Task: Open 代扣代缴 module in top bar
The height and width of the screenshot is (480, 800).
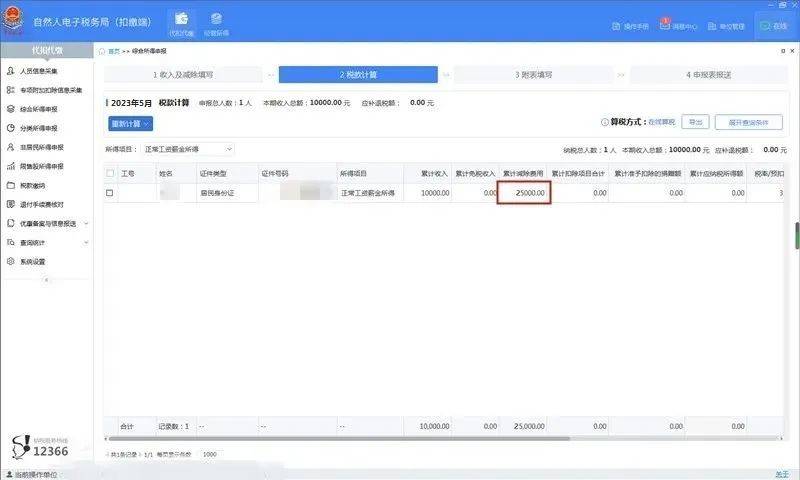Action: tap(181, 23)
